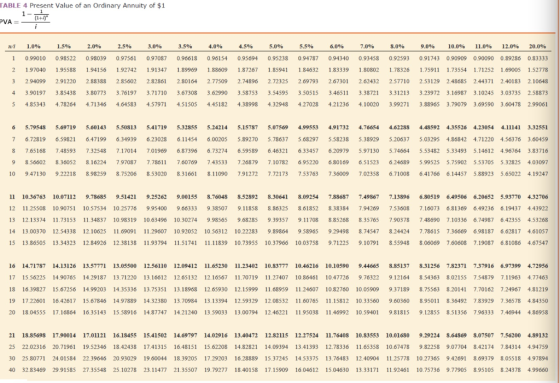Click value 2.77509 in the 4.0% column
The height and width of the screenshot is (383, 560).
[217, 81]
